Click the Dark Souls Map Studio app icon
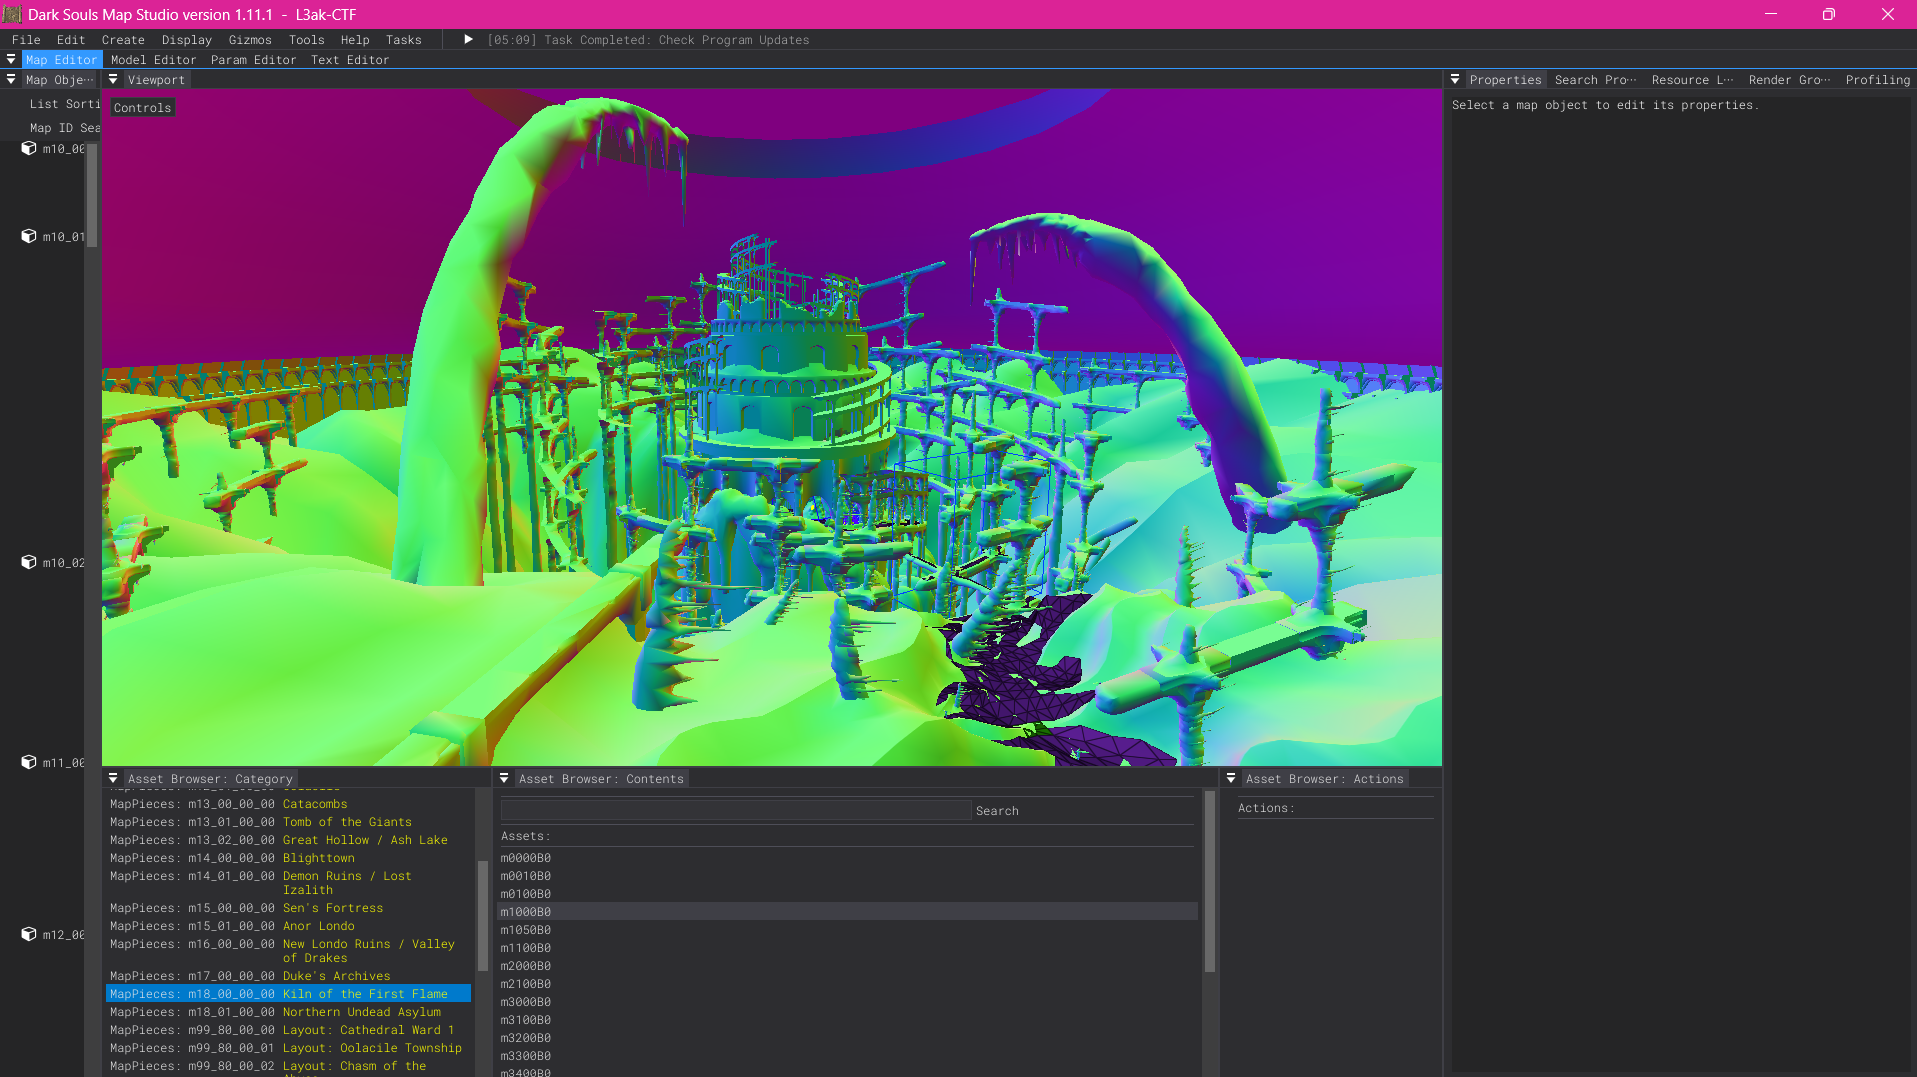Screen dimensions: 1917x1077 coord(12,14)
